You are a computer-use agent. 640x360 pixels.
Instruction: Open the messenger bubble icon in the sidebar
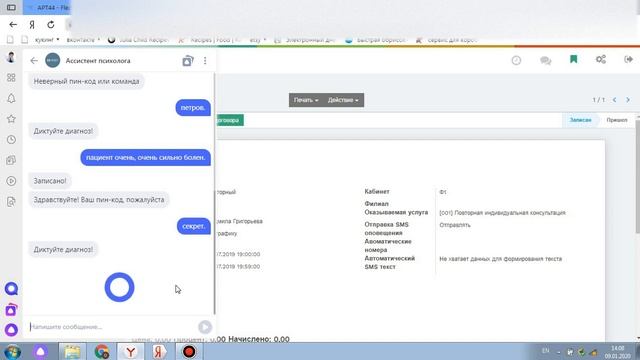click(11, 289)
